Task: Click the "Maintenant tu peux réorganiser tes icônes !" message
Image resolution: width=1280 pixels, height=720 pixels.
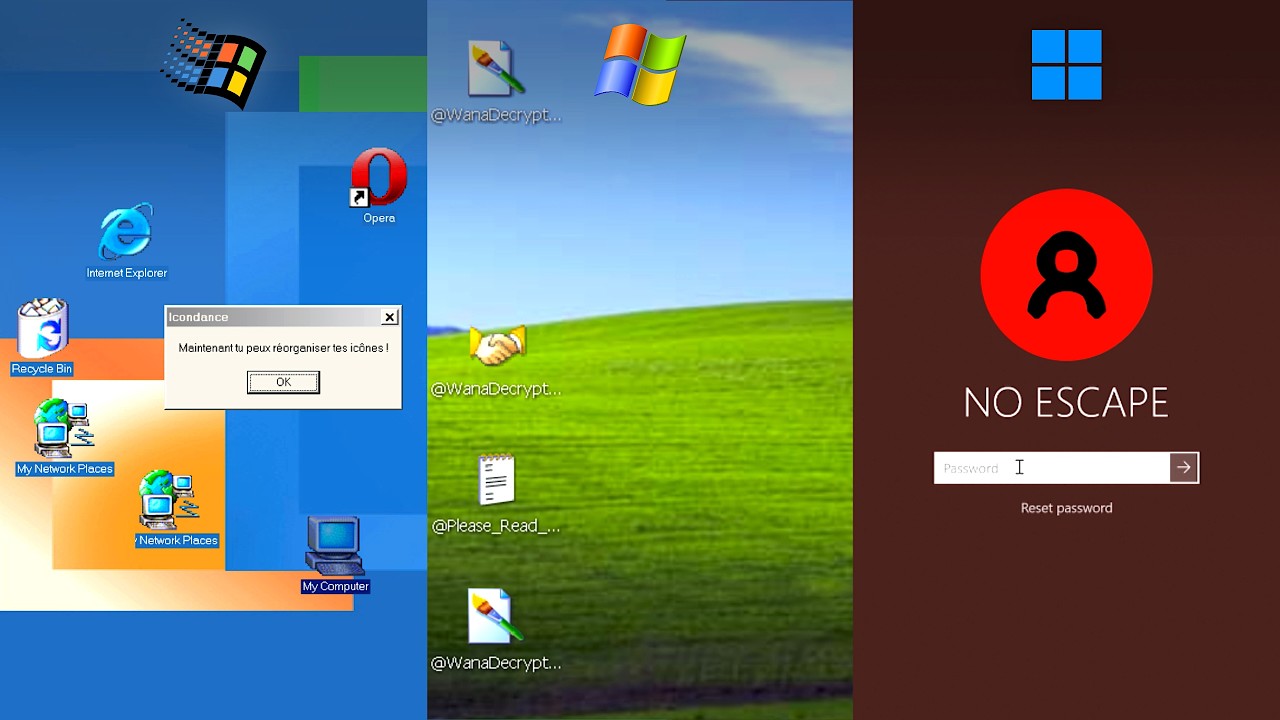Action: click(x=283, y=348)
